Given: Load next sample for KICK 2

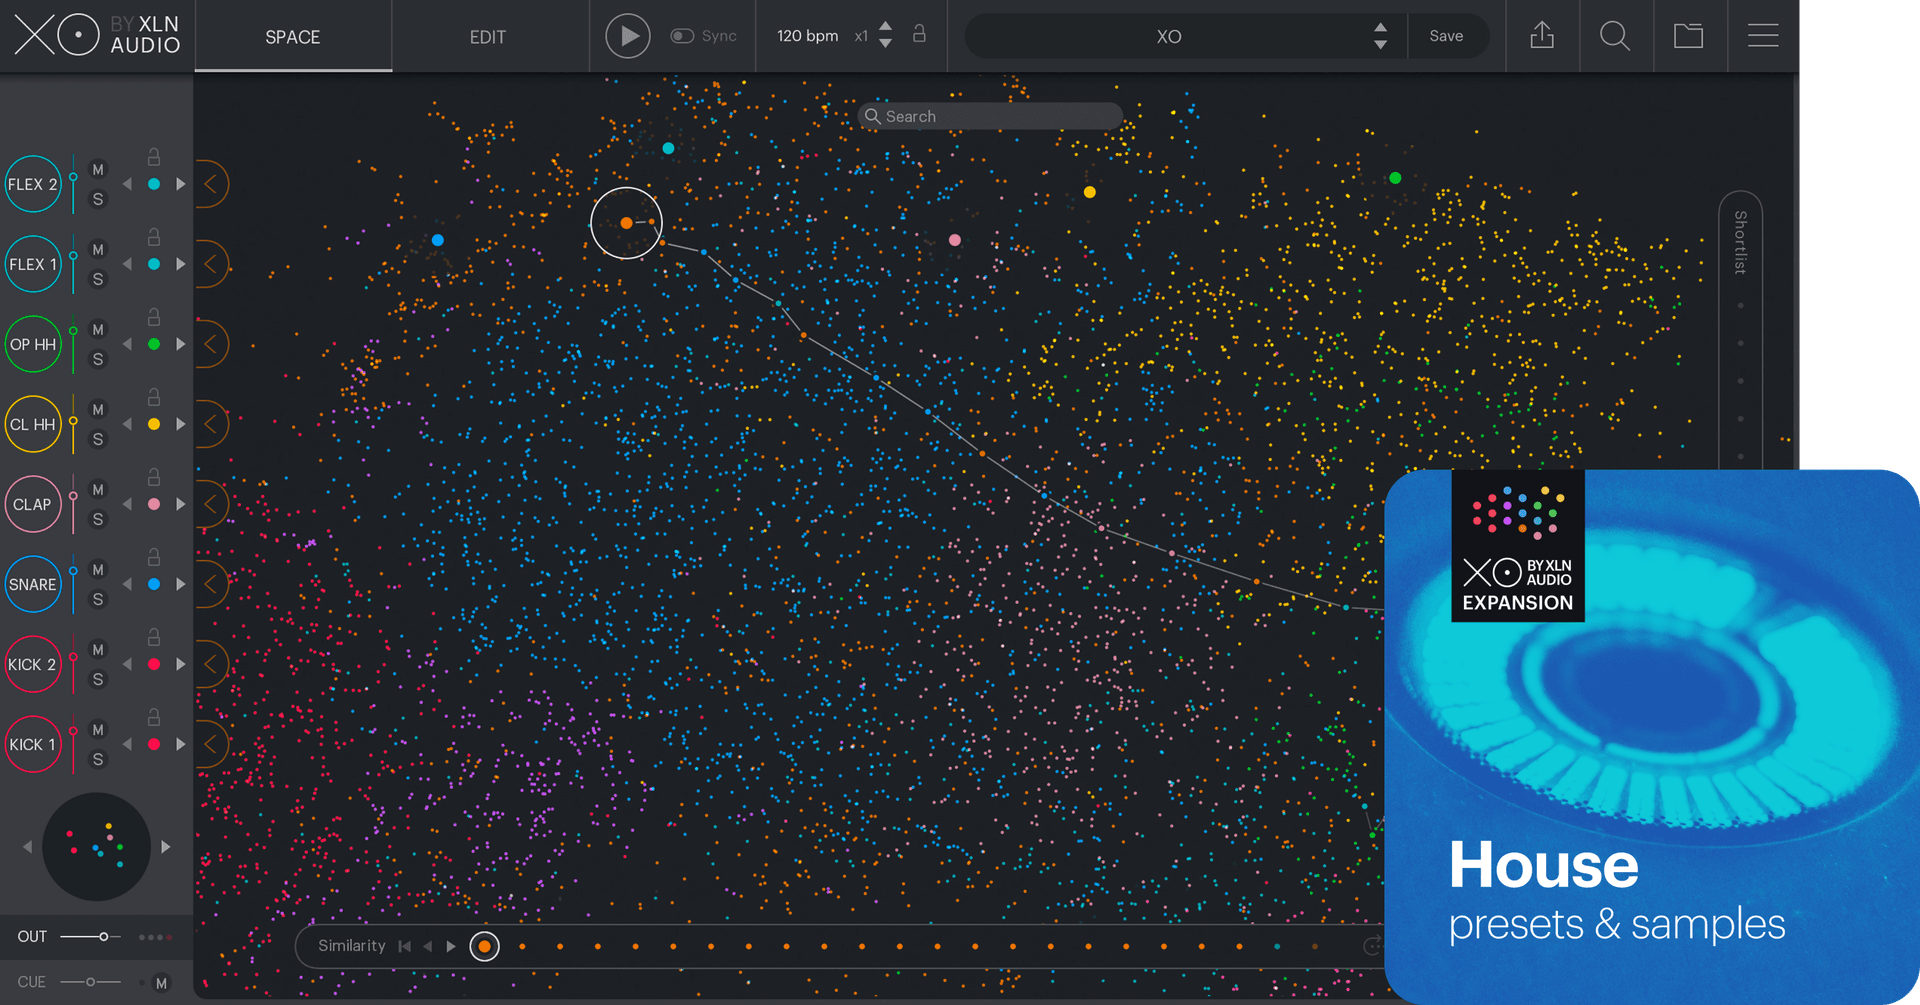Looking at the screenshot, I should click(180, 664).
